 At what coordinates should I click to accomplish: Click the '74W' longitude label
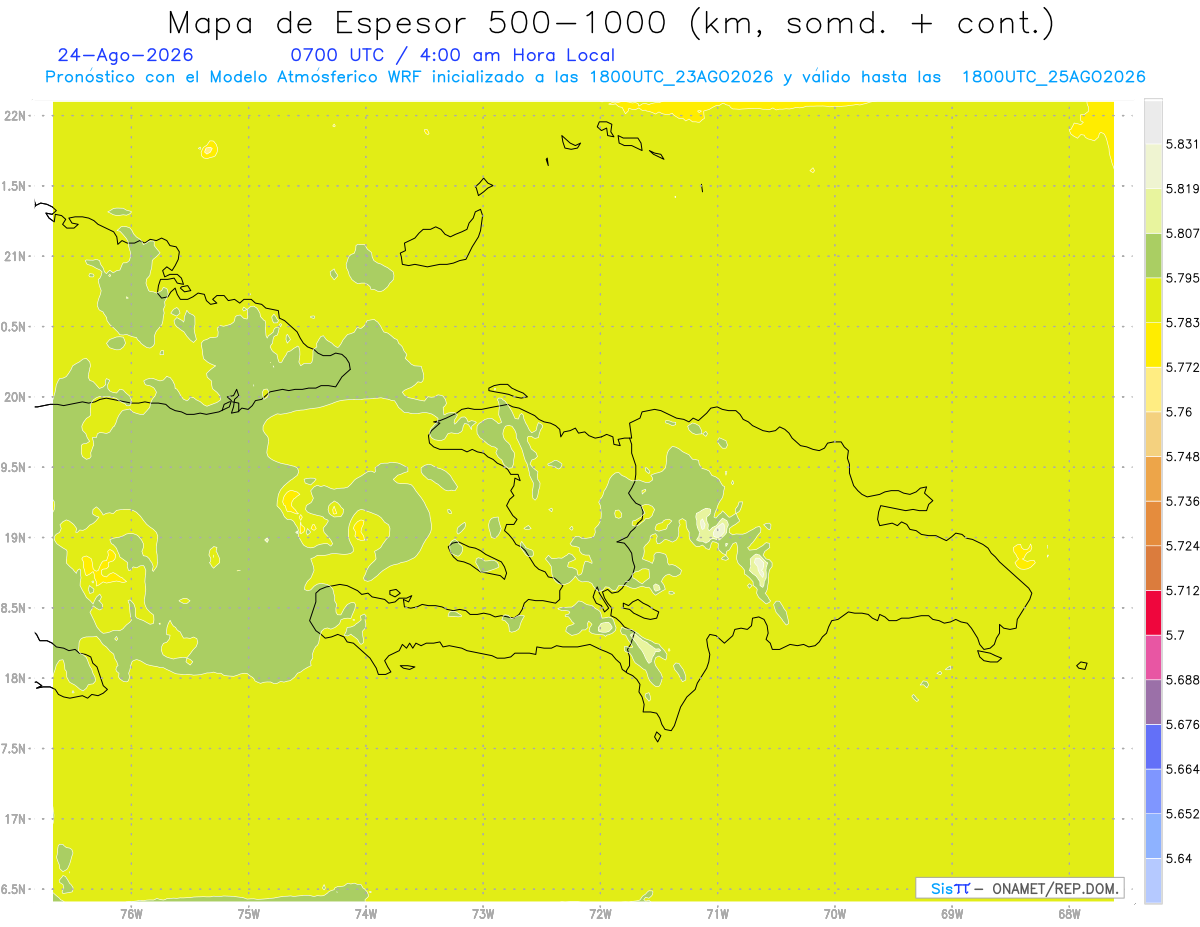tap(366, 914)
